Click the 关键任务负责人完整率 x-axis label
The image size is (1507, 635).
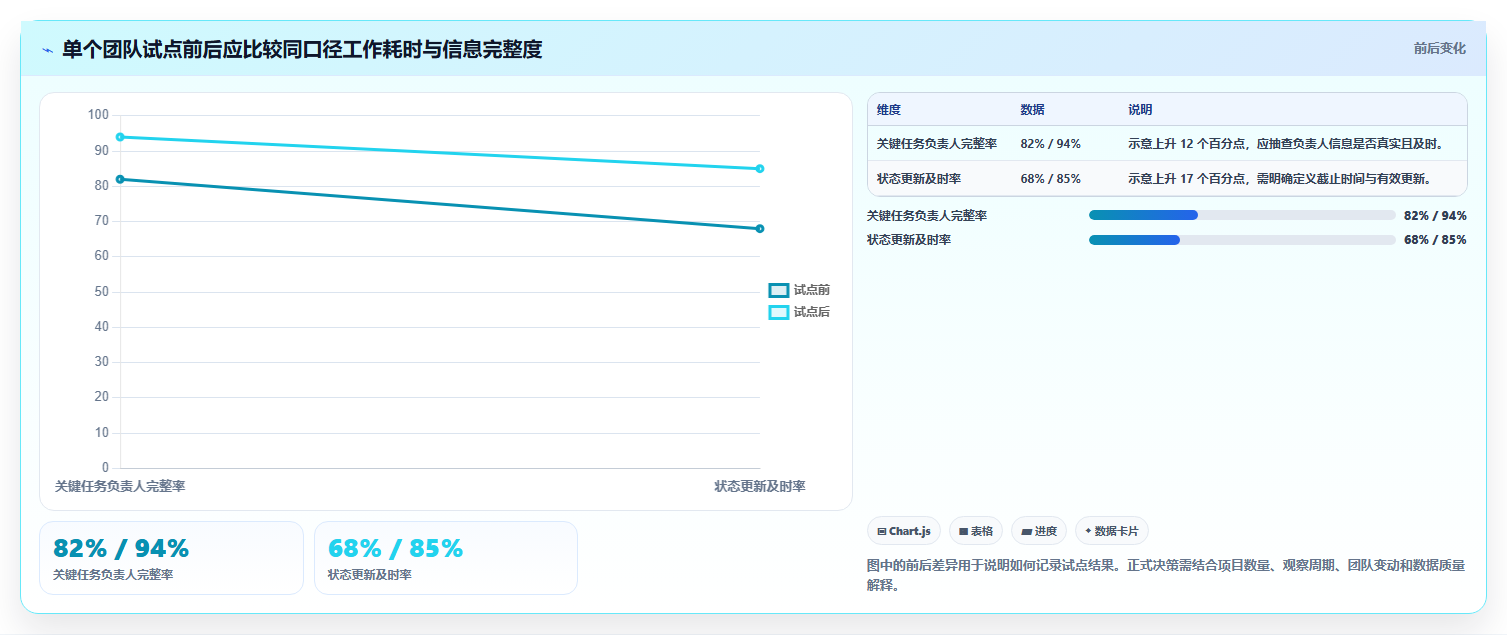tap(120, 486)
